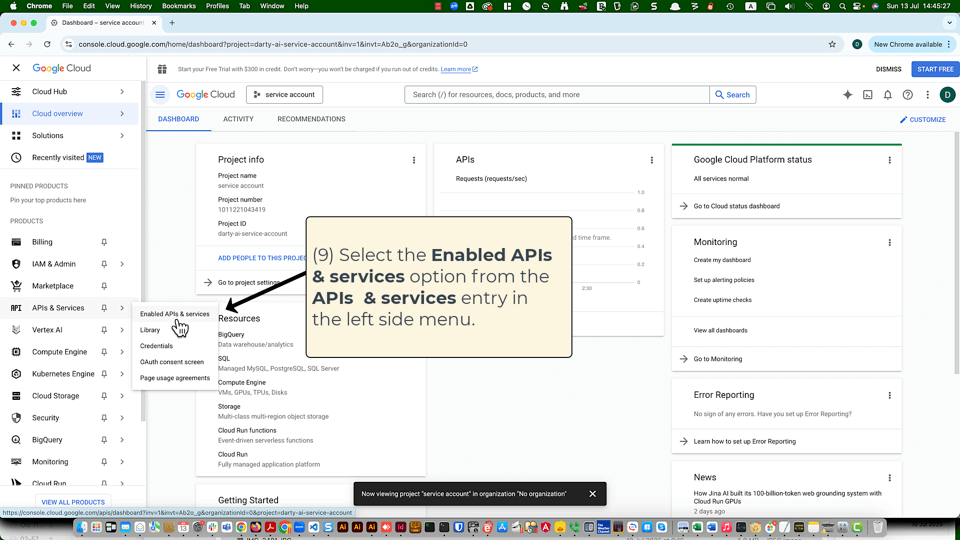Expand the Solutions submenu chevron
This screenshot has height=540, width=960.
tap(122, 136)
